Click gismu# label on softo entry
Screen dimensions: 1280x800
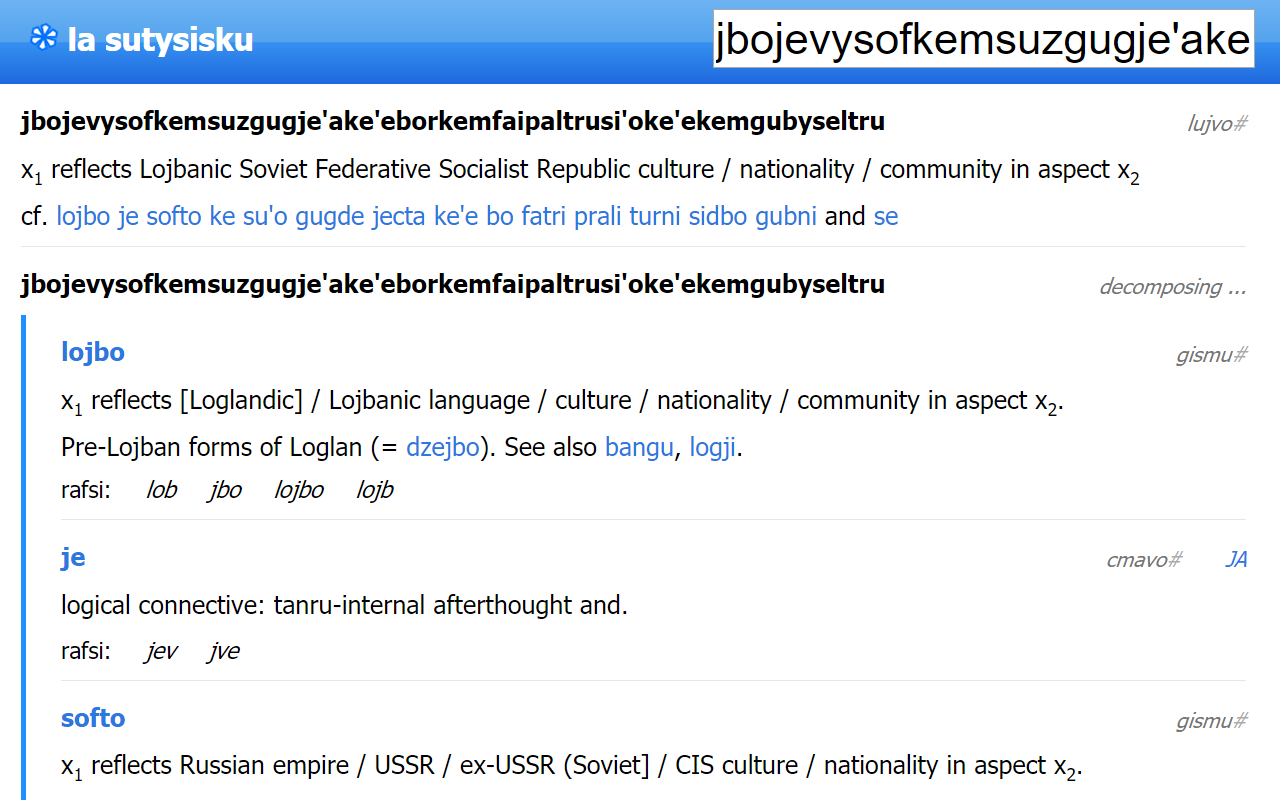[x=1212, y=721]
